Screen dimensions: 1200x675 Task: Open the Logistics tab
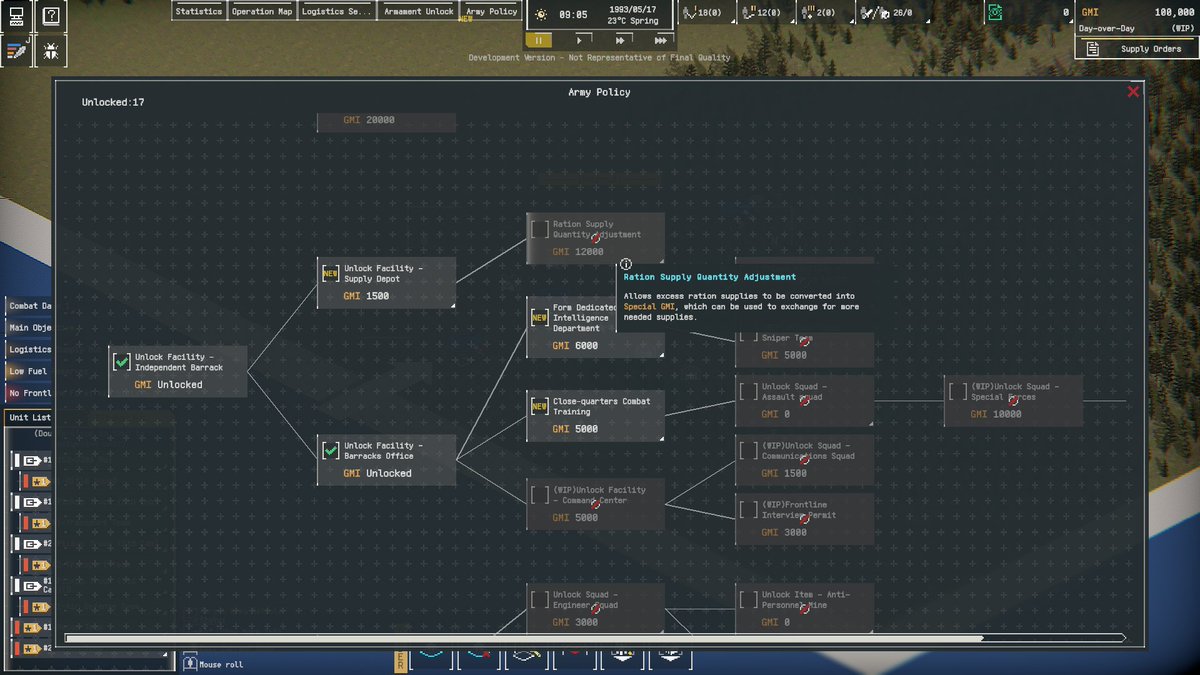[x=337, y=12]
